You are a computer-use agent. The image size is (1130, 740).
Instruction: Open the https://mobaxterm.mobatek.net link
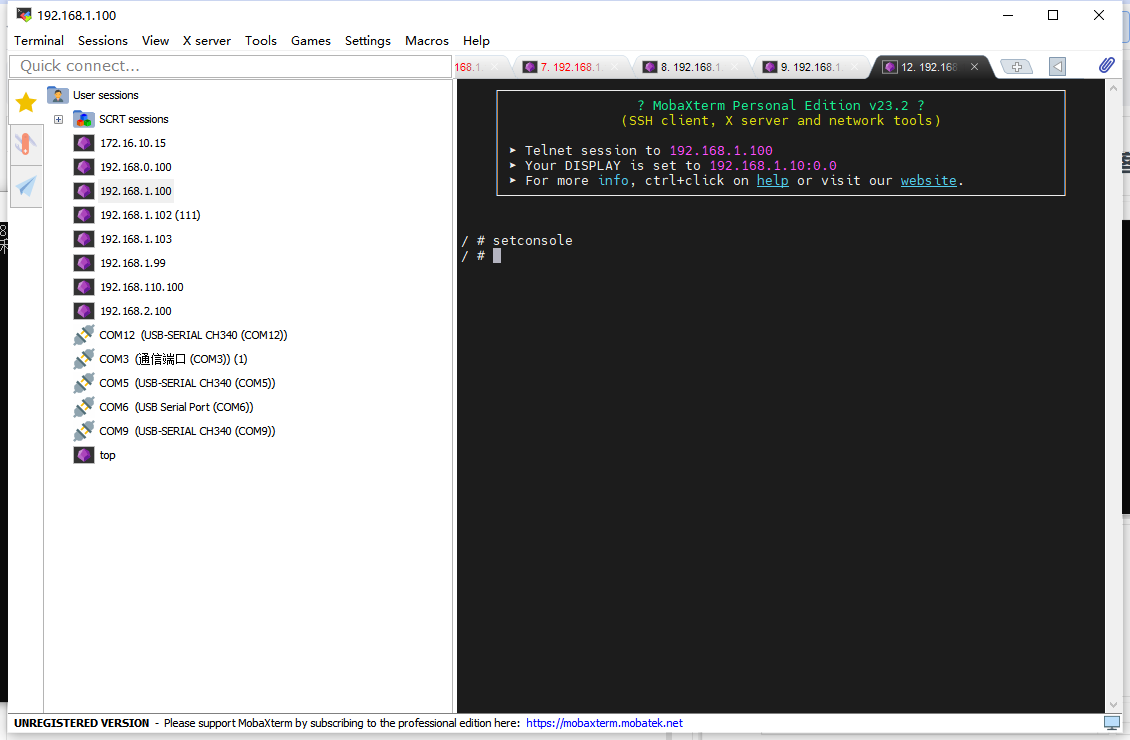point(604,723)
